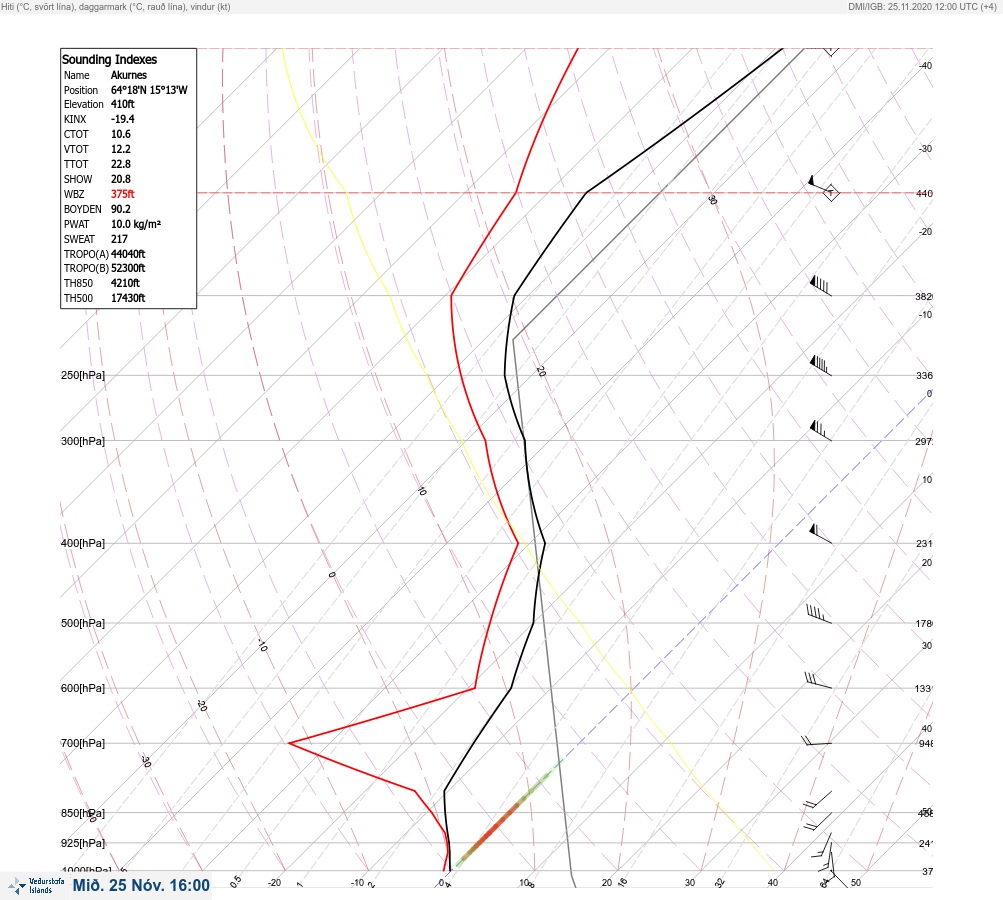Click the VTOT value 12.2
The width and height of the screenshot is (1003, 900).
click(121, 149)
